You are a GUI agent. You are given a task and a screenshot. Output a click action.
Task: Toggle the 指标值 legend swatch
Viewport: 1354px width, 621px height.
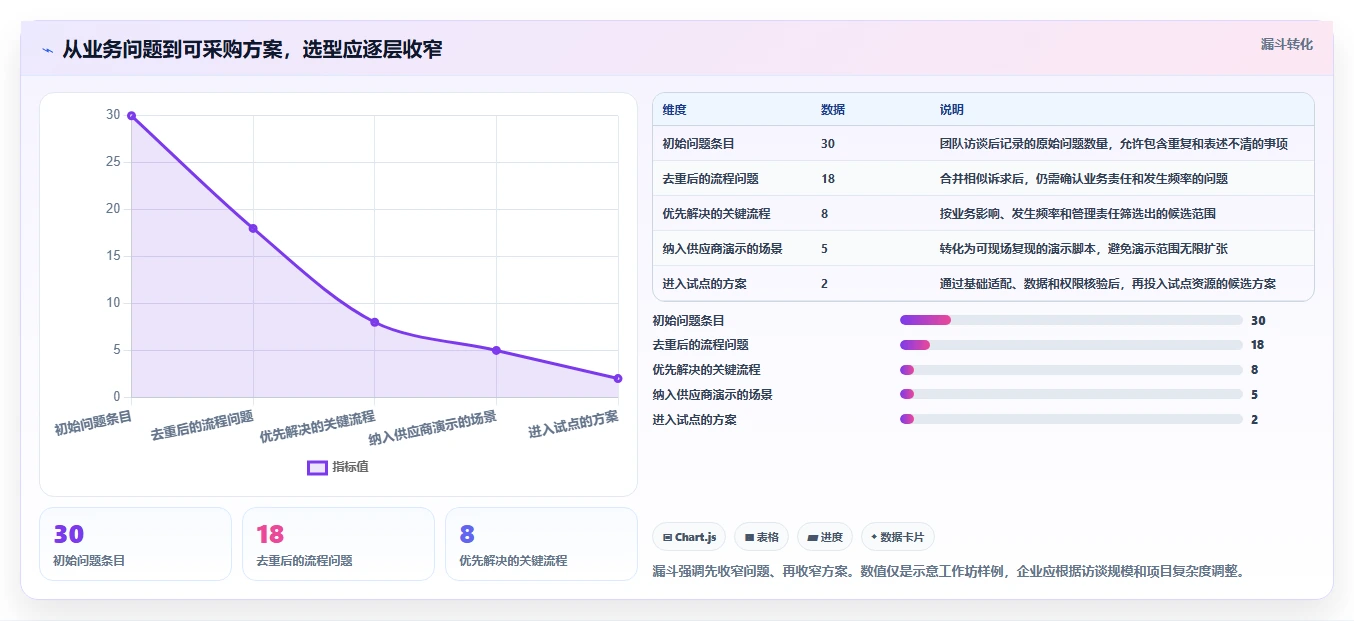pos(317,467)
